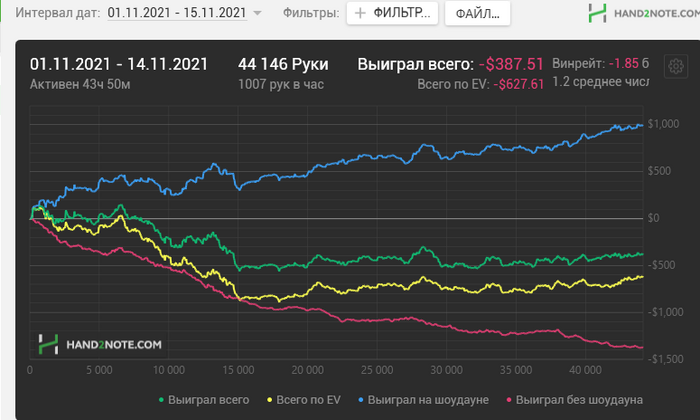Toggle the Выиграл всего green legend entry

coord(204,400)
